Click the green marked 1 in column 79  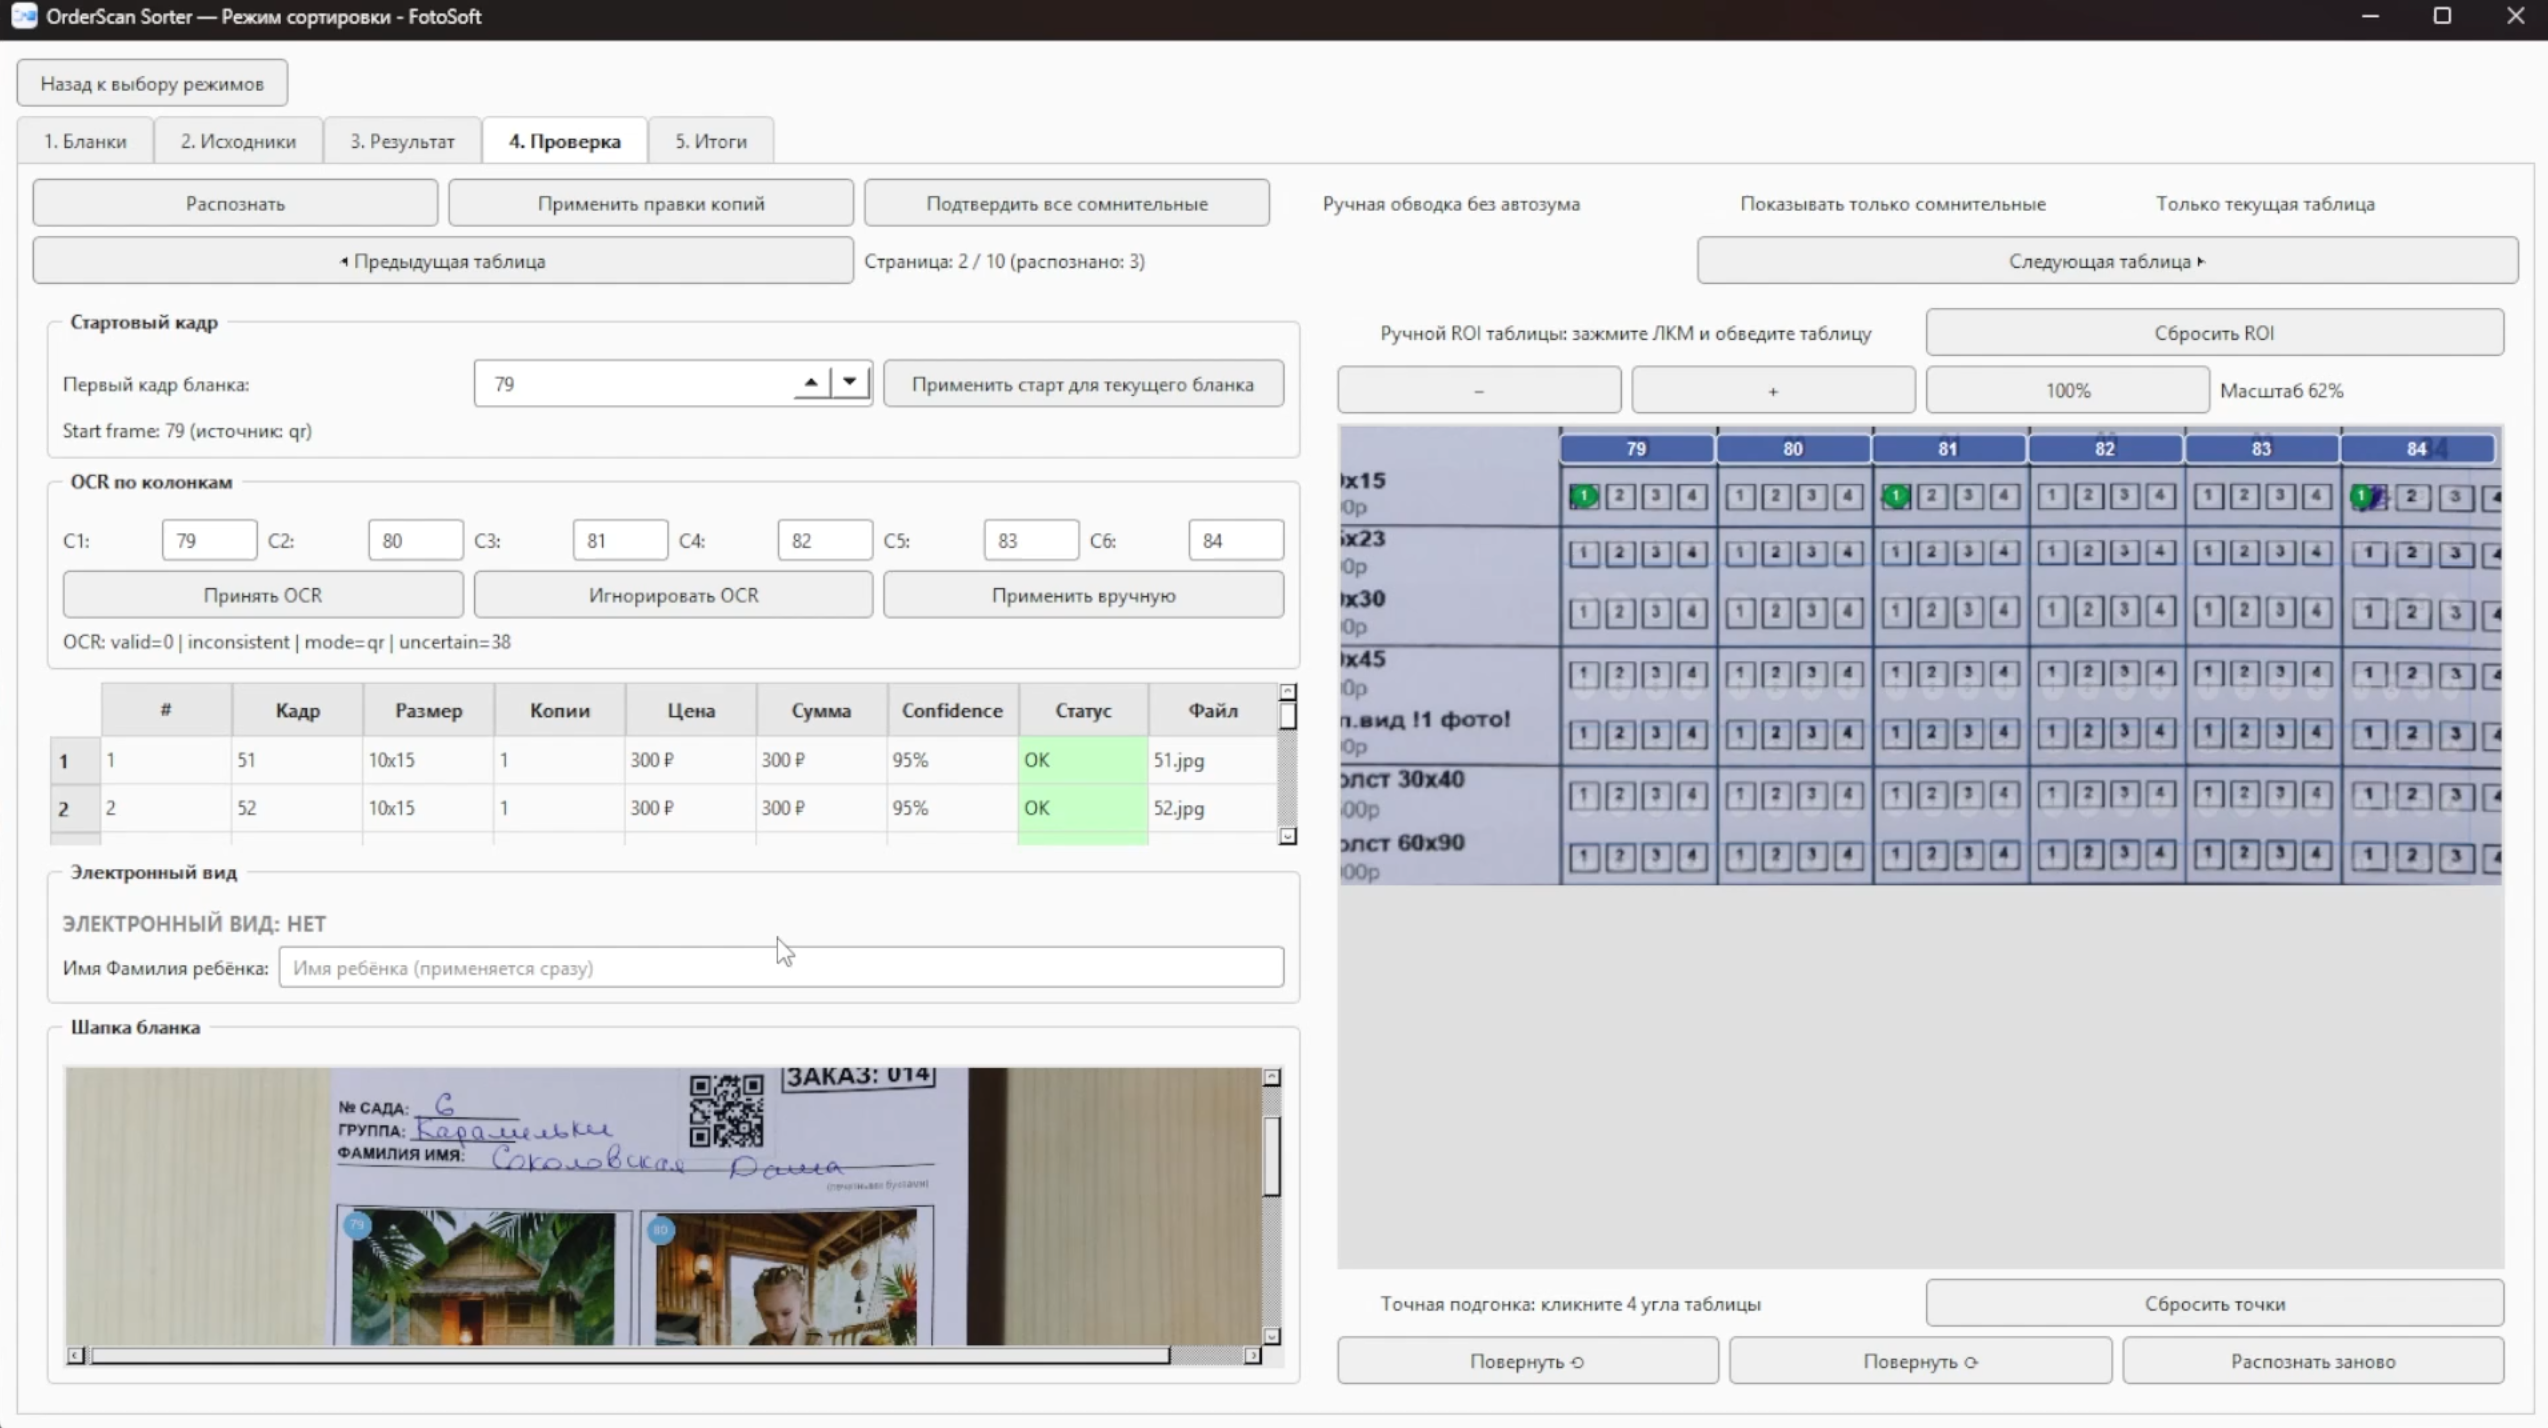(1583, 496)
